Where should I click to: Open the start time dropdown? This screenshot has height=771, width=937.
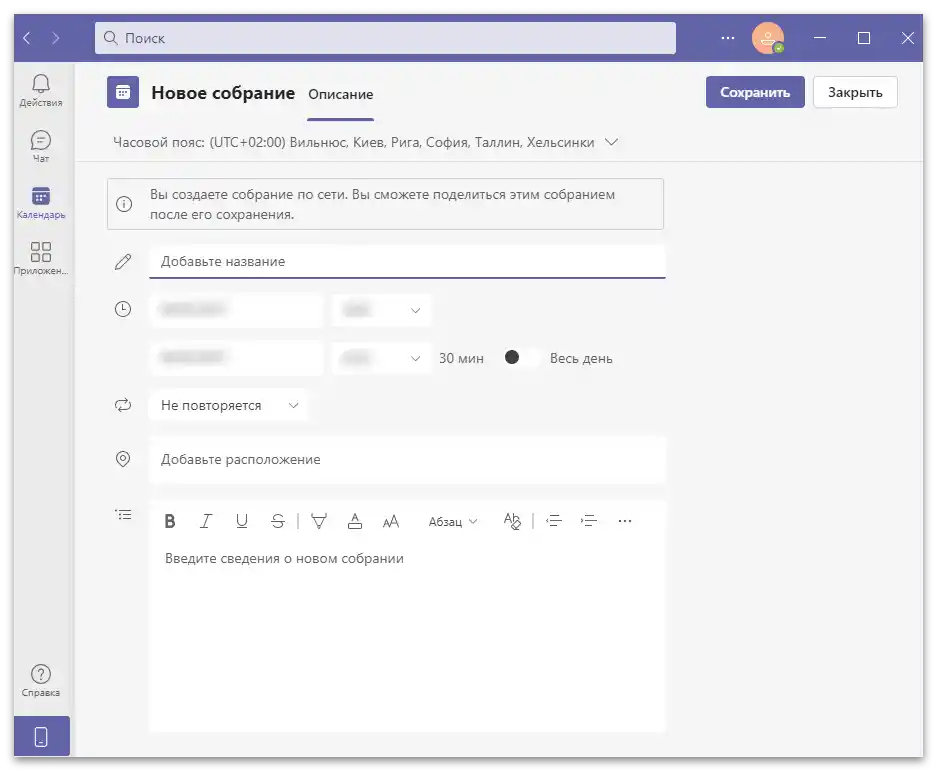pyautogui.click(x=381, y=310)
